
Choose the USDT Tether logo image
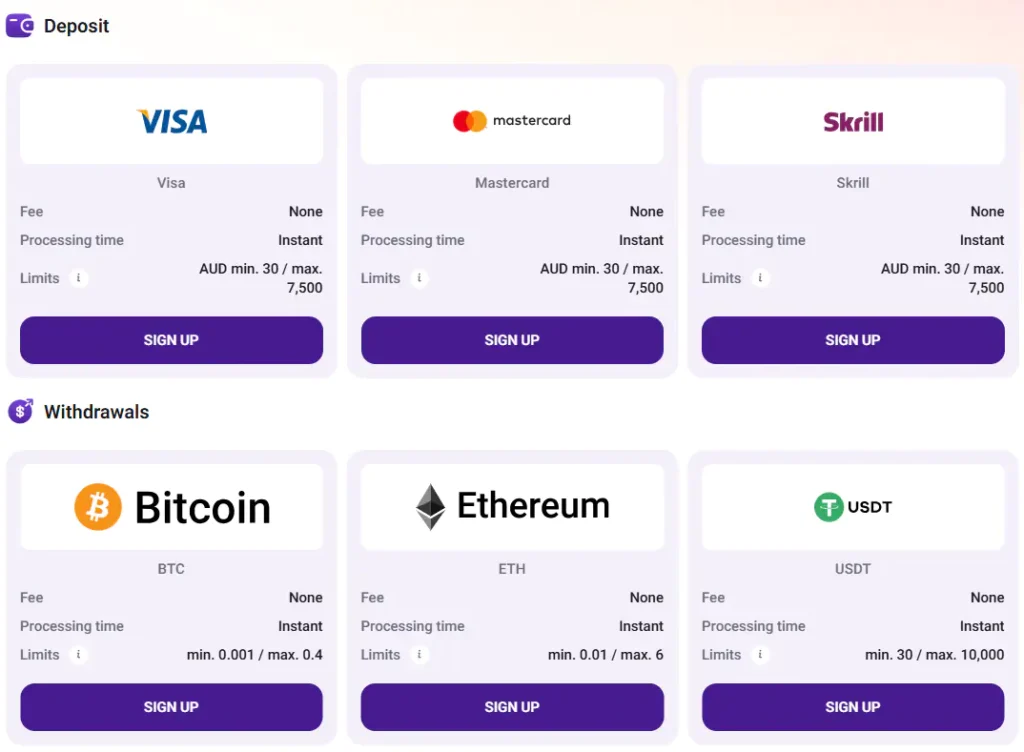[853, 507]
